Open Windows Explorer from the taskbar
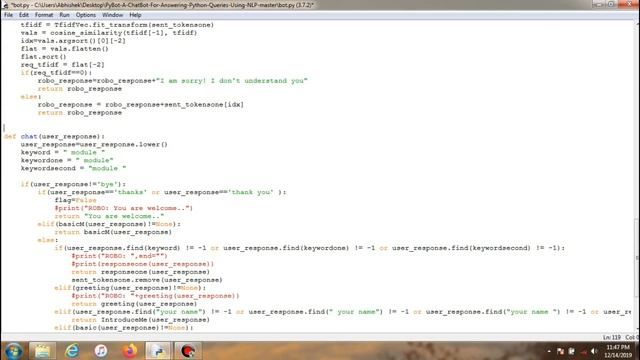640x360 pixels. [x=42, y=351]
